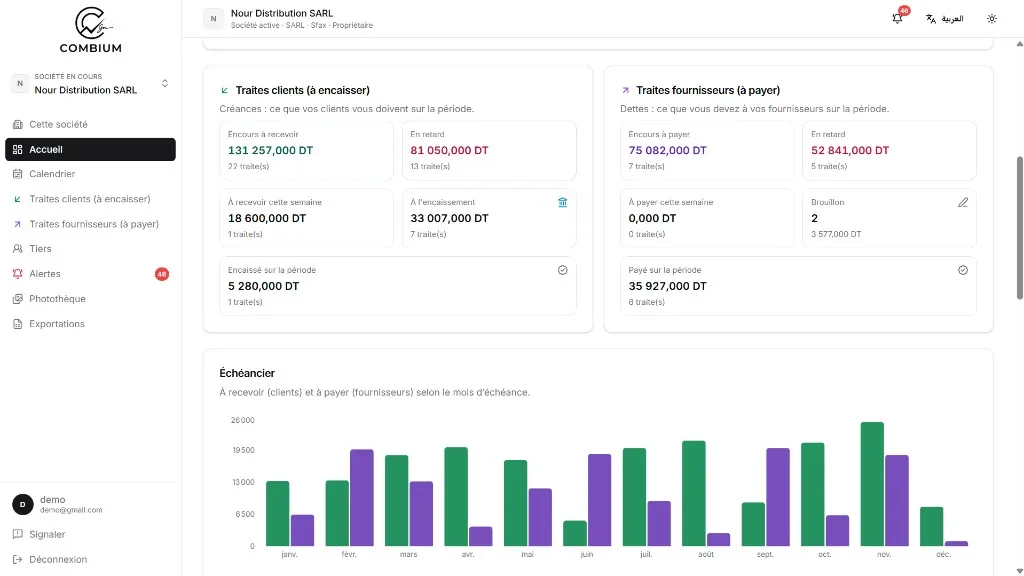The width and height of the screenshot is (1024, 576).
Task: Toggle the light/dark theme sun icon
Action: [991, 19]
